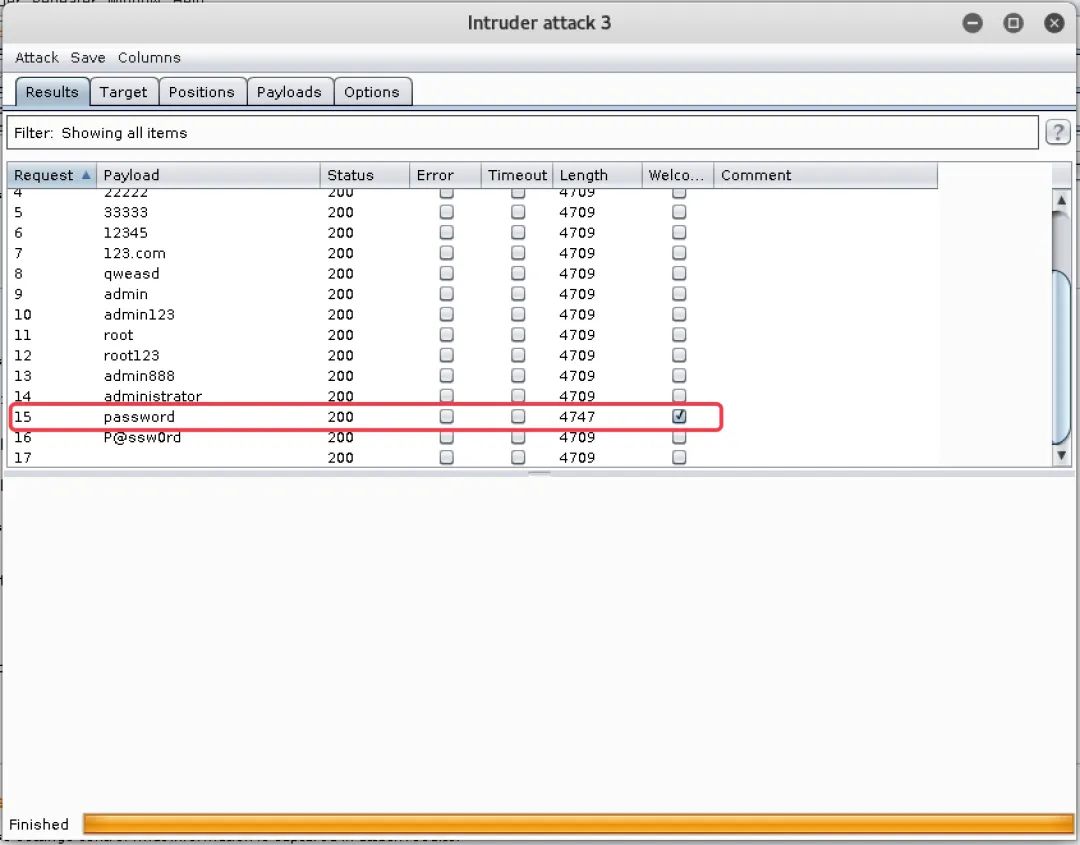The width and height of the screenshot is (1080, 845).
Task: Sort by the Status column header
Action: coord(364,175)
